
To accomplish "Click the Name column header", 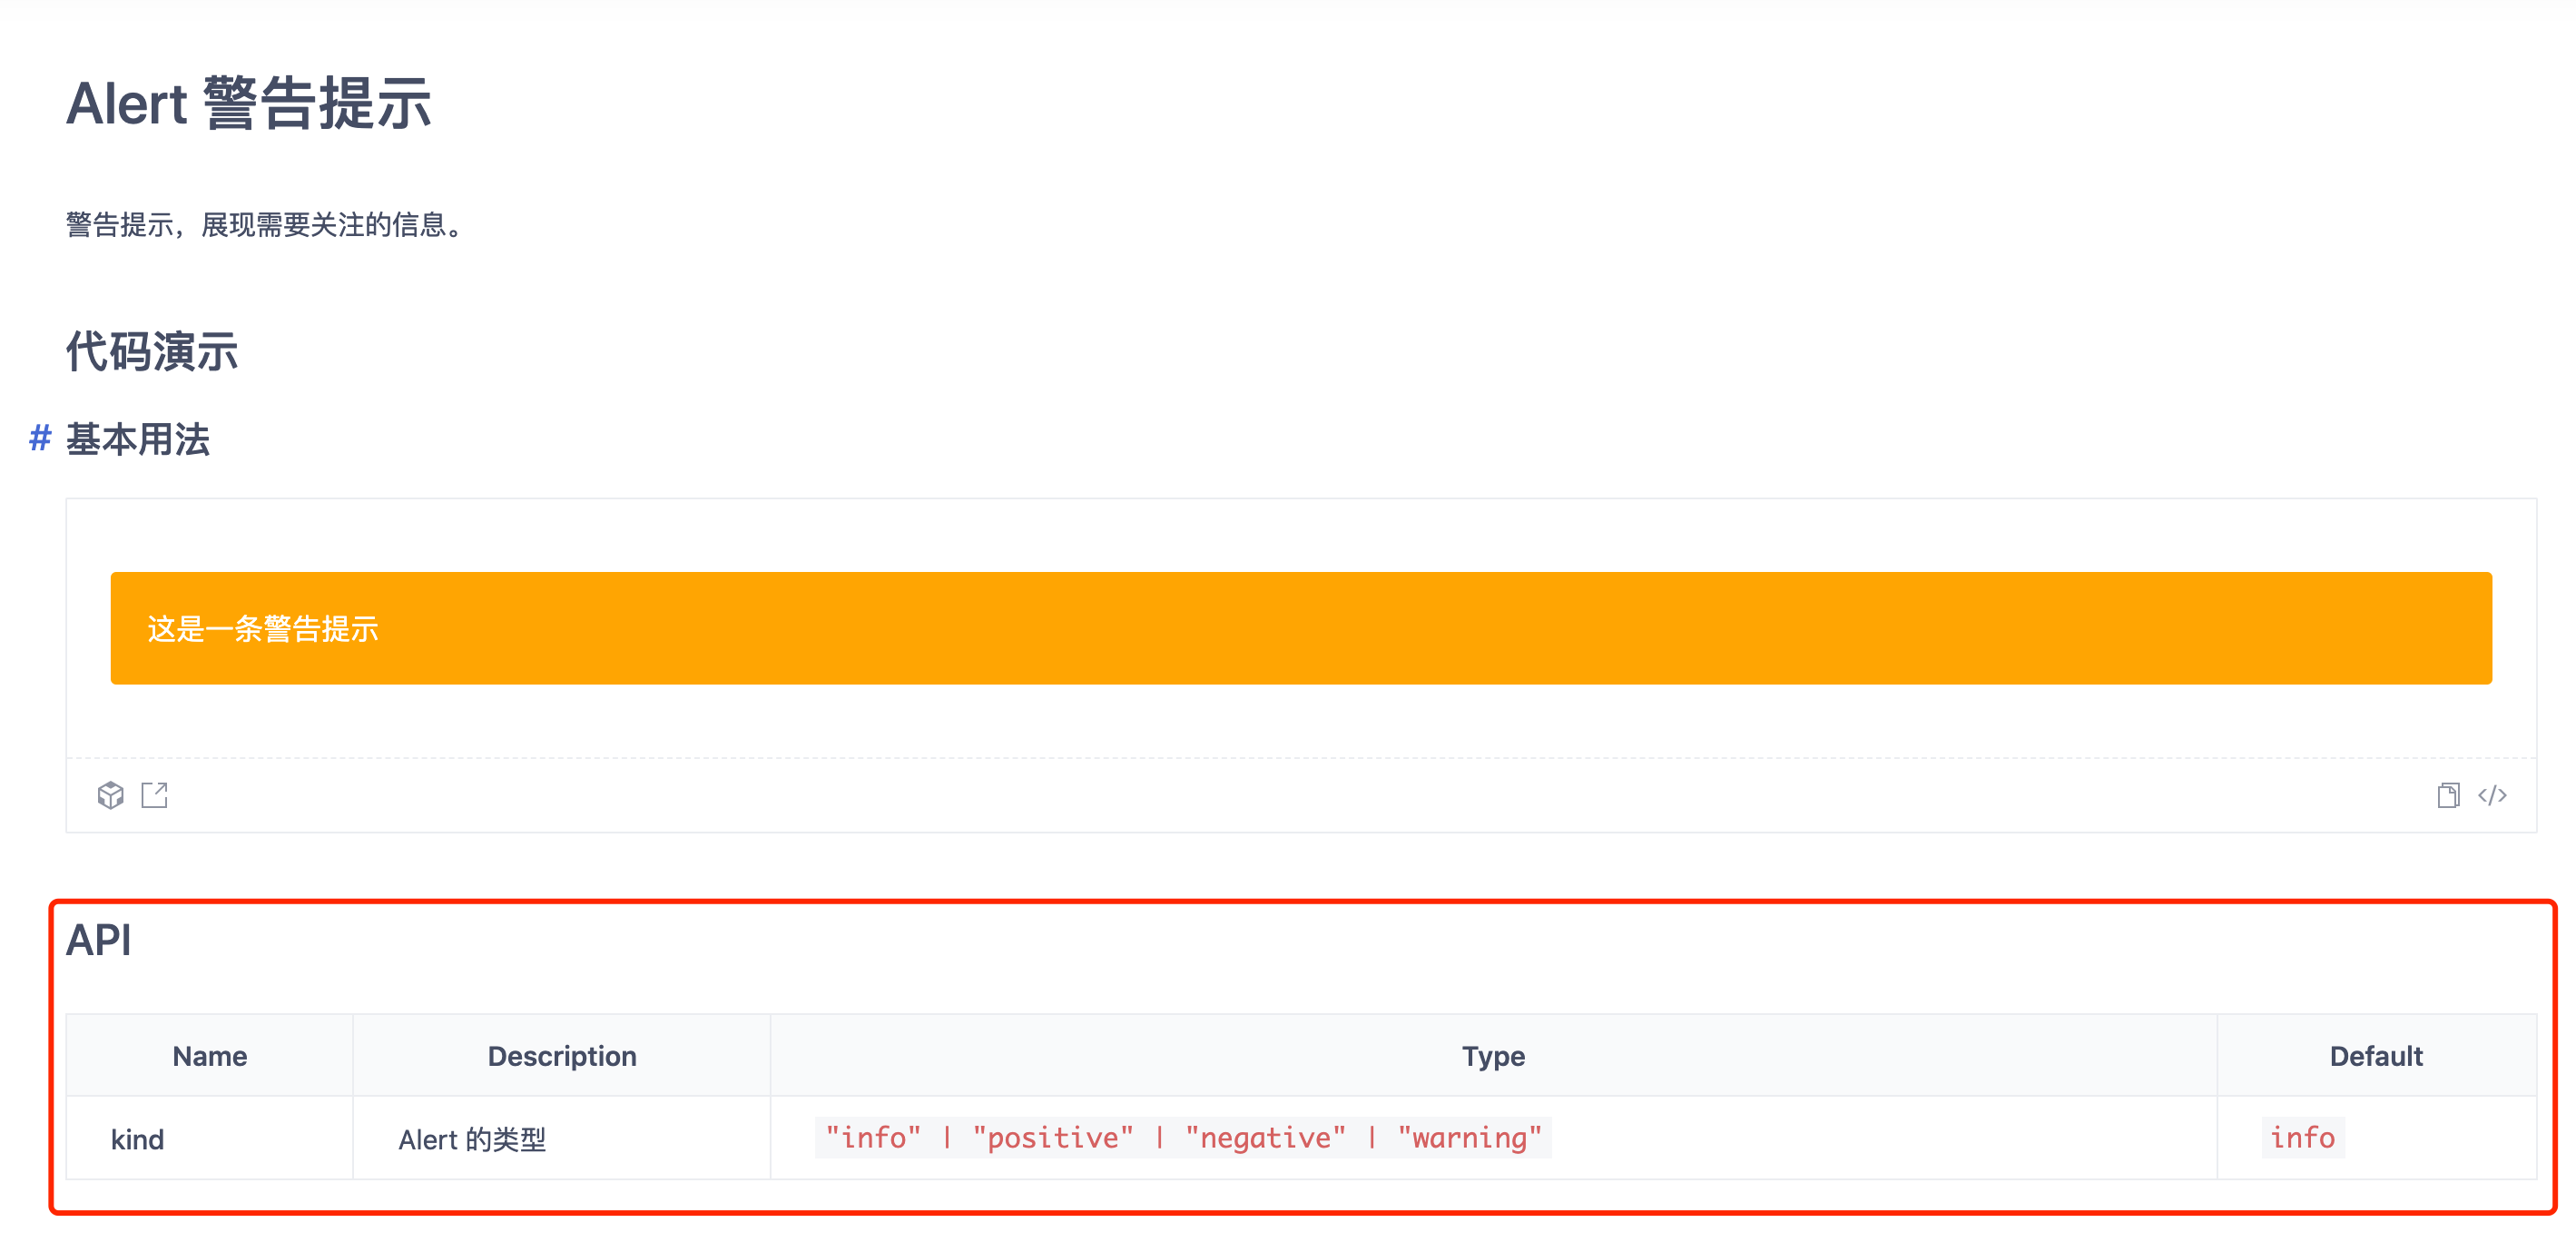I will pos(209,1056).
